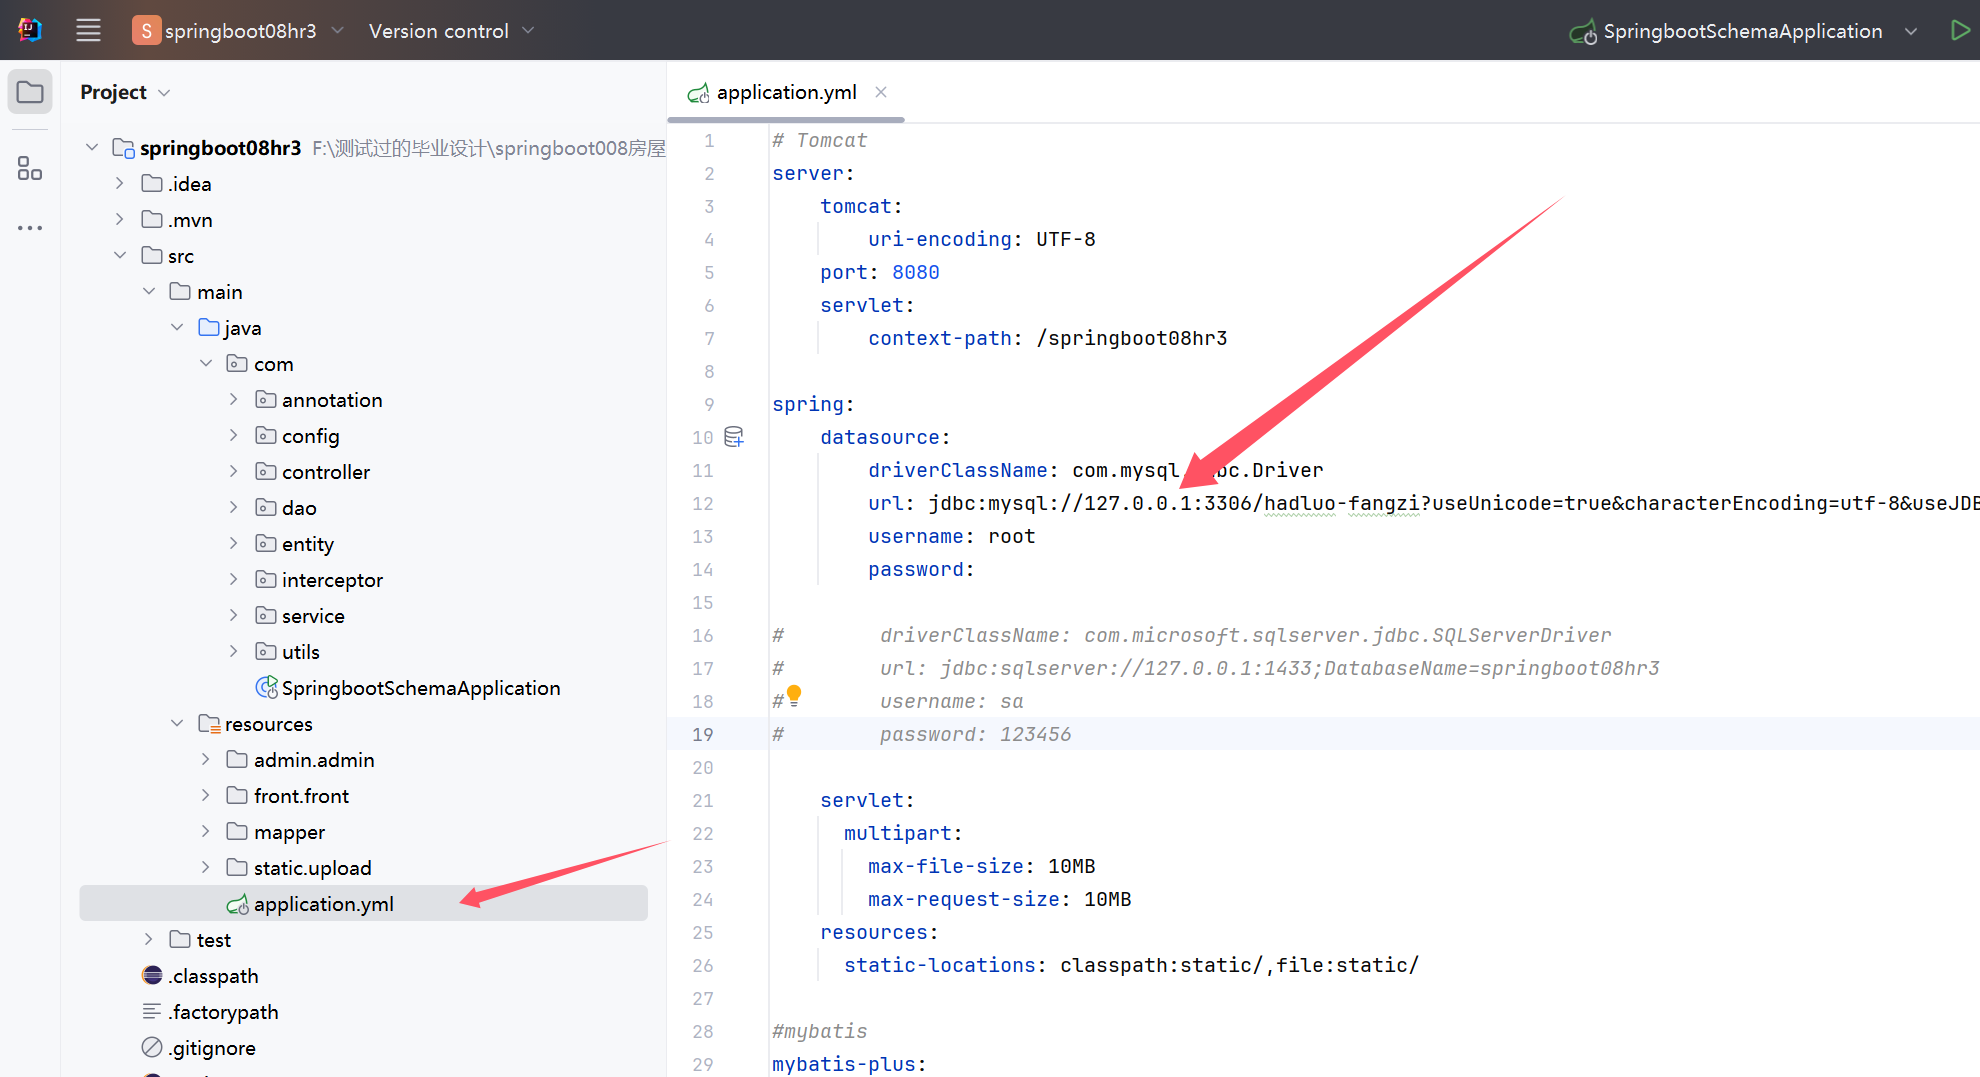Viewport: 1980px width, 1077px height.
Task: Collapse the resources folder
Action: tap(177, 722)
